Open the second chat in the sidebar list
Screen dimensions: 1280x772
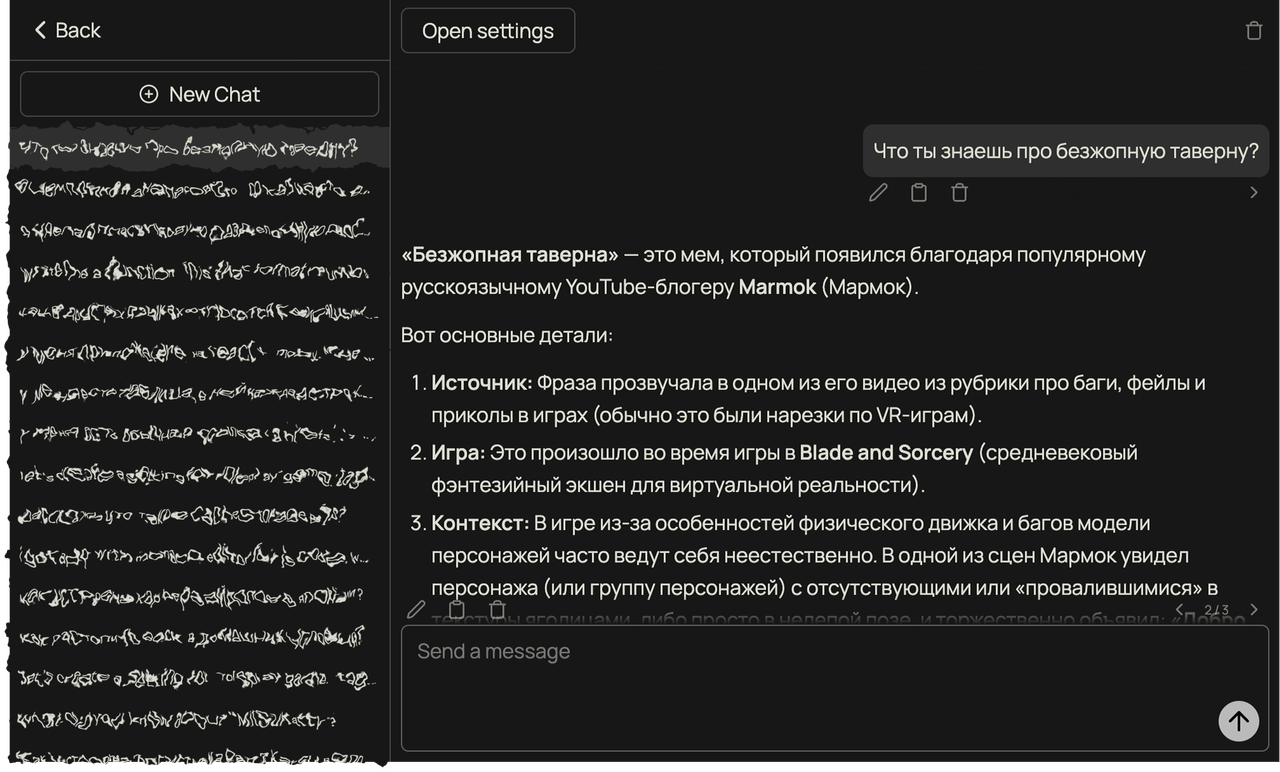(190, 189)
